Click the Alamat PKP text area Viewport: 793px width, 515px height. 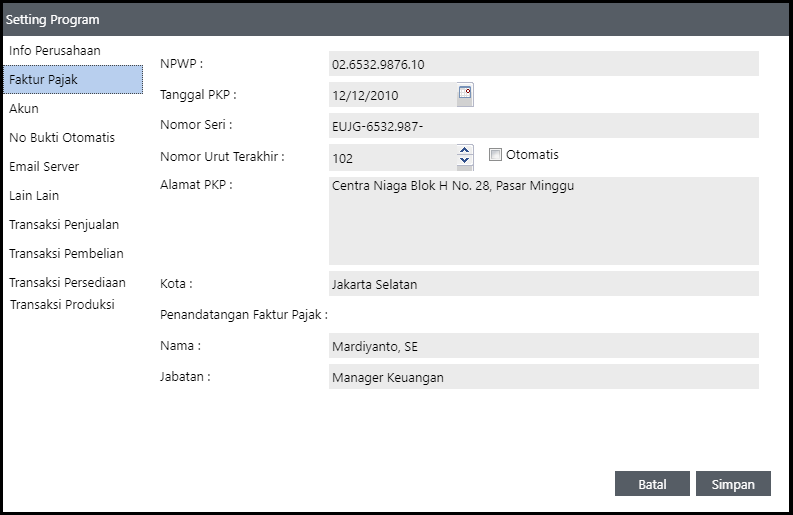[543, 220]
